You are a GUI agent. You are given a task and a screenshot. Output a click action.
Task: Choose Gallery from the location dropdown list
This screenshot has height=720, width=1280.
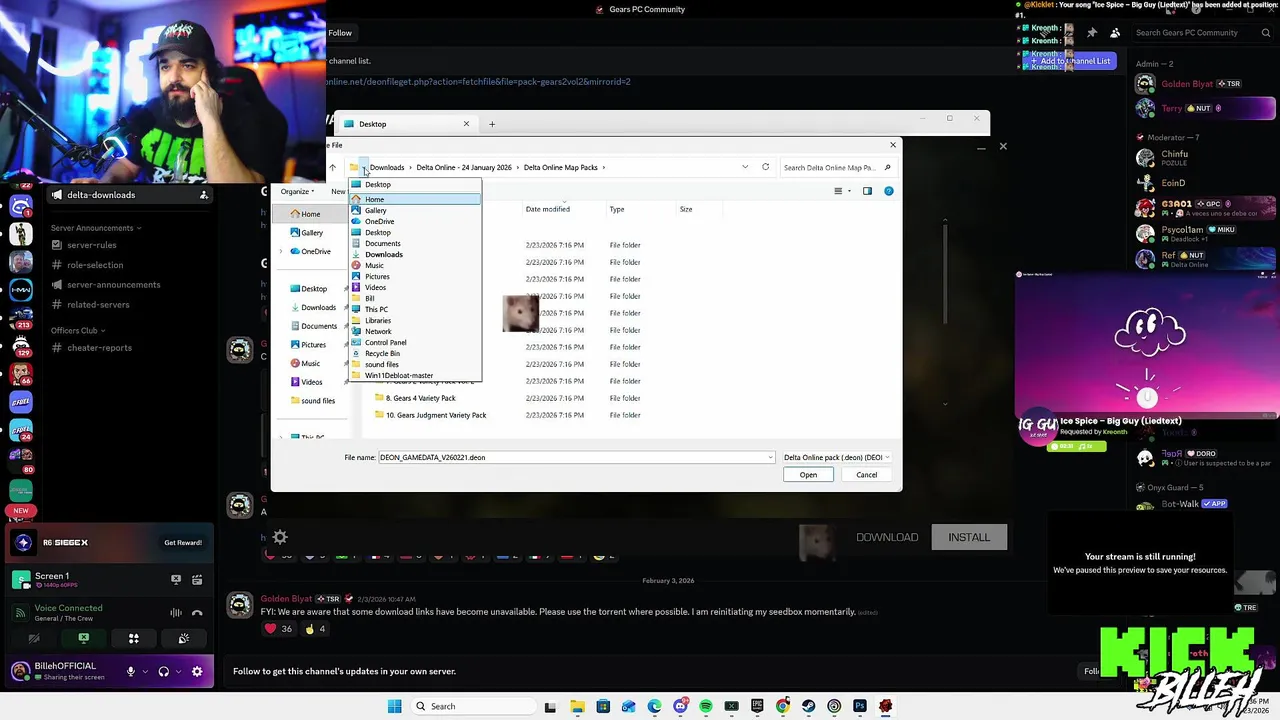pos(415,210)
